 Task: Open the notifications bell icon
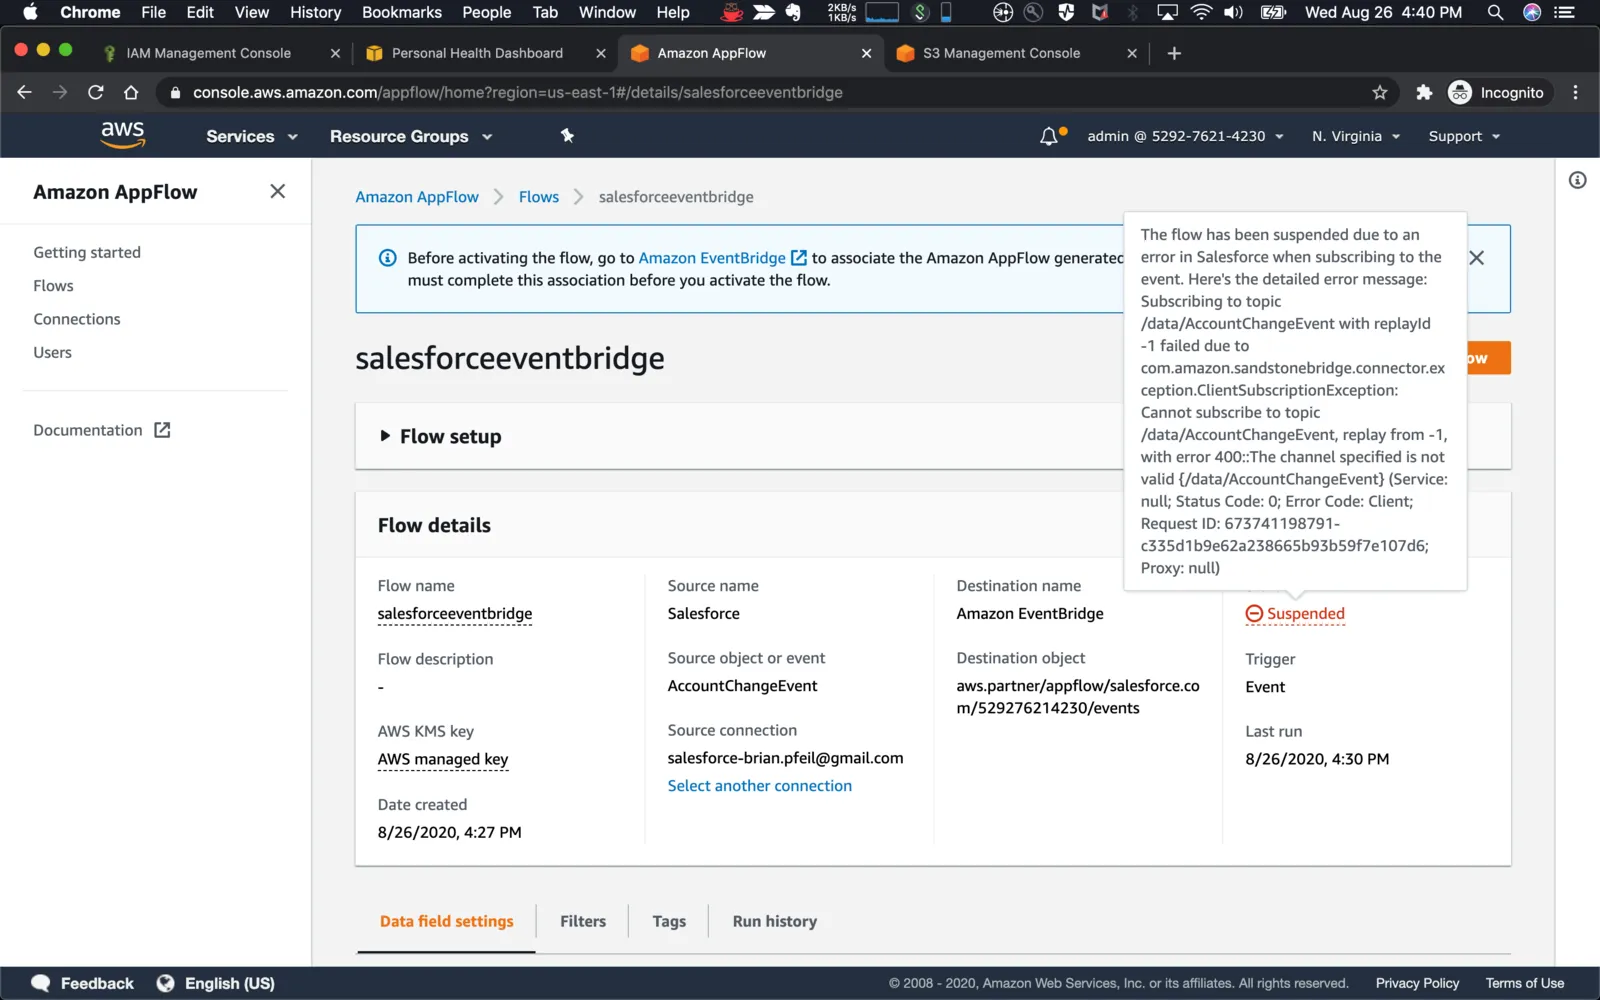pyautogui.click(x=1049, y=136)
